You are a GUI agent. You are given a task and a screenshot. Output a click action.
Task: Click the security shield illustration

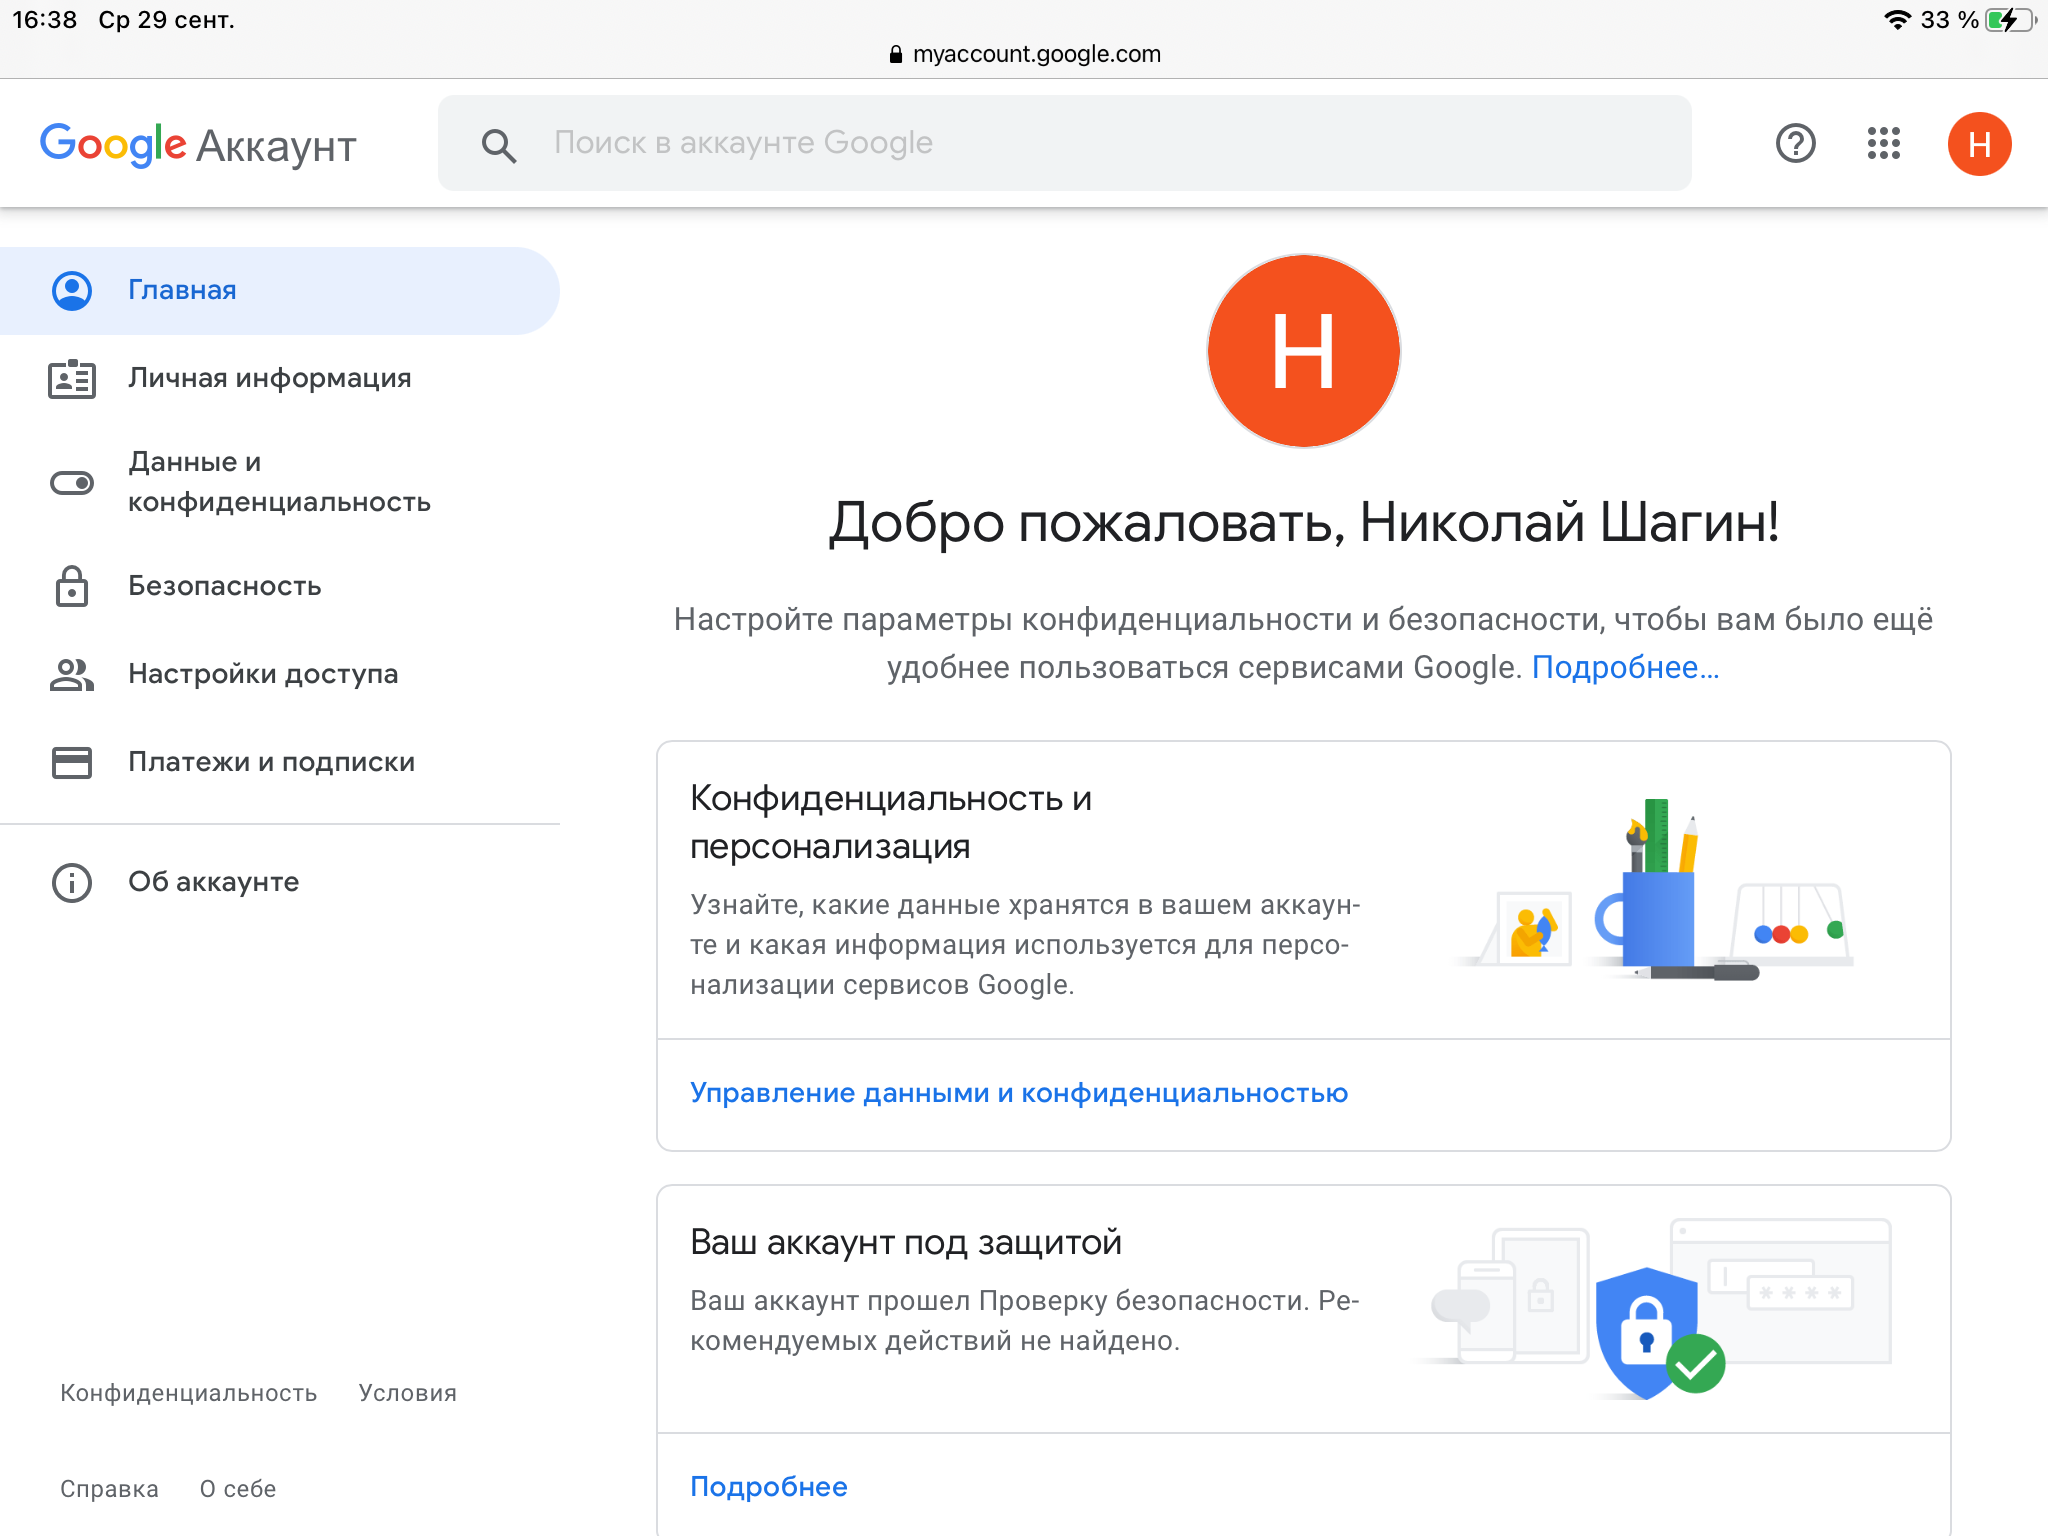(x=1660, y=1310)
